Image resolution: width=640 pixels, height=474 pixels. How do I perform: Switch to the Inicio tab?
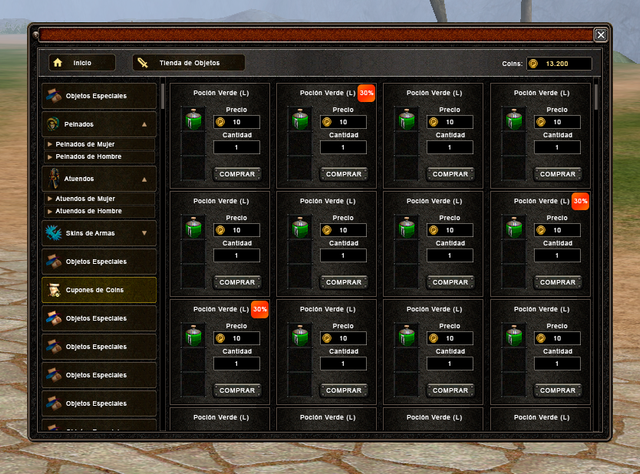tap(84, 62)
